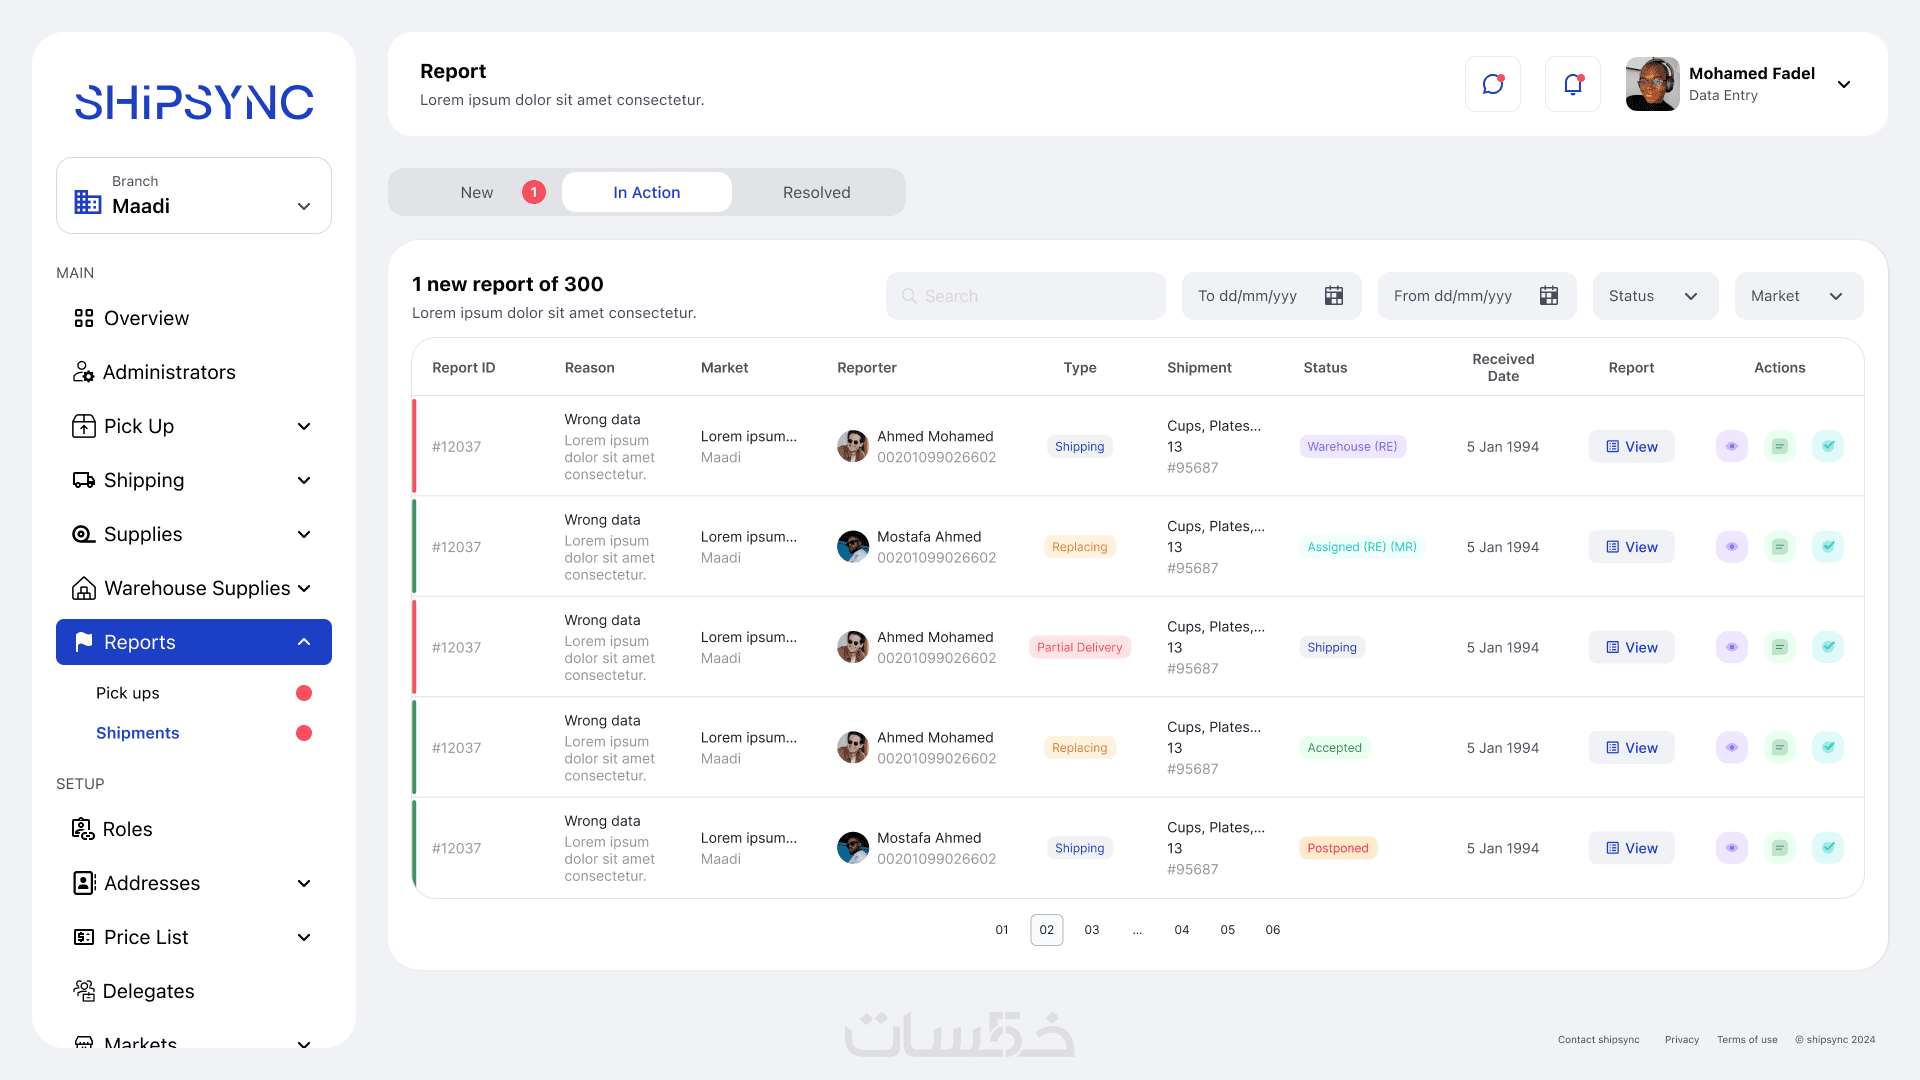The width and height of the screenshot is (1920, 1080).
Task: Click the Search input field
Action: click(x=1025, y=296)
